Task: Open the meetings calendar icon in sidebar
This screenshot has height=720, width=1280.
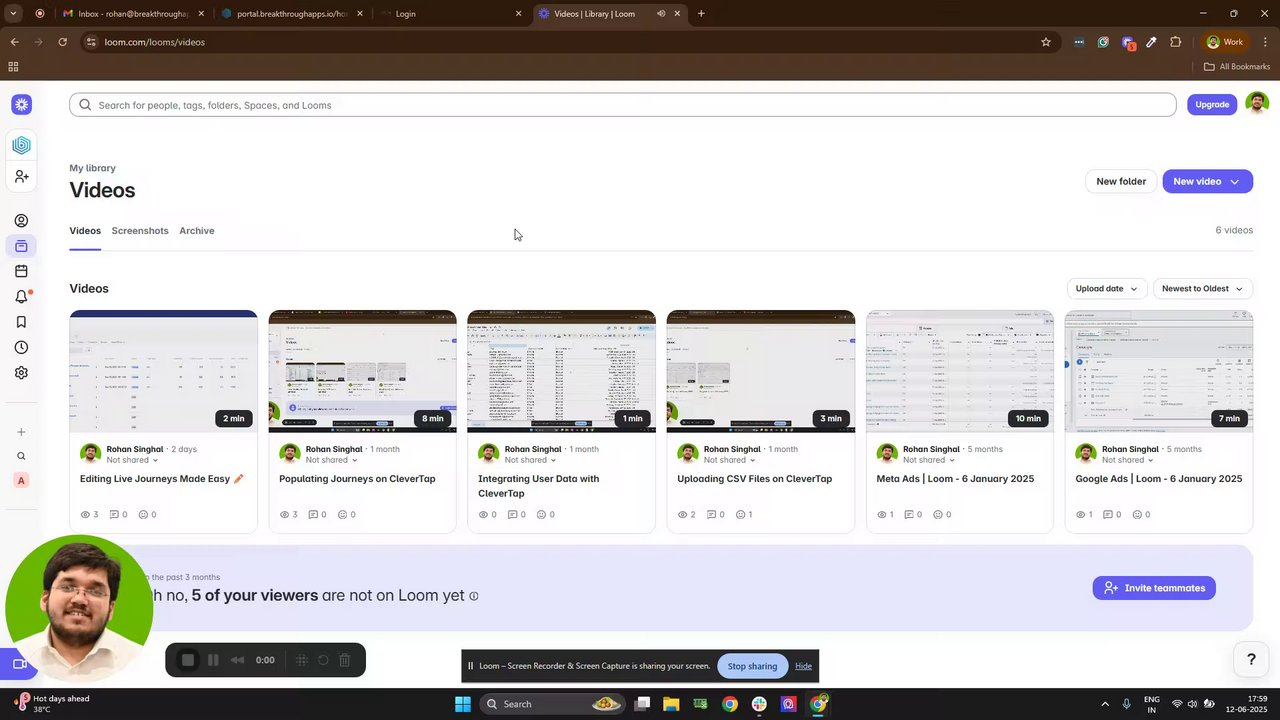Action: click(21, 271)
